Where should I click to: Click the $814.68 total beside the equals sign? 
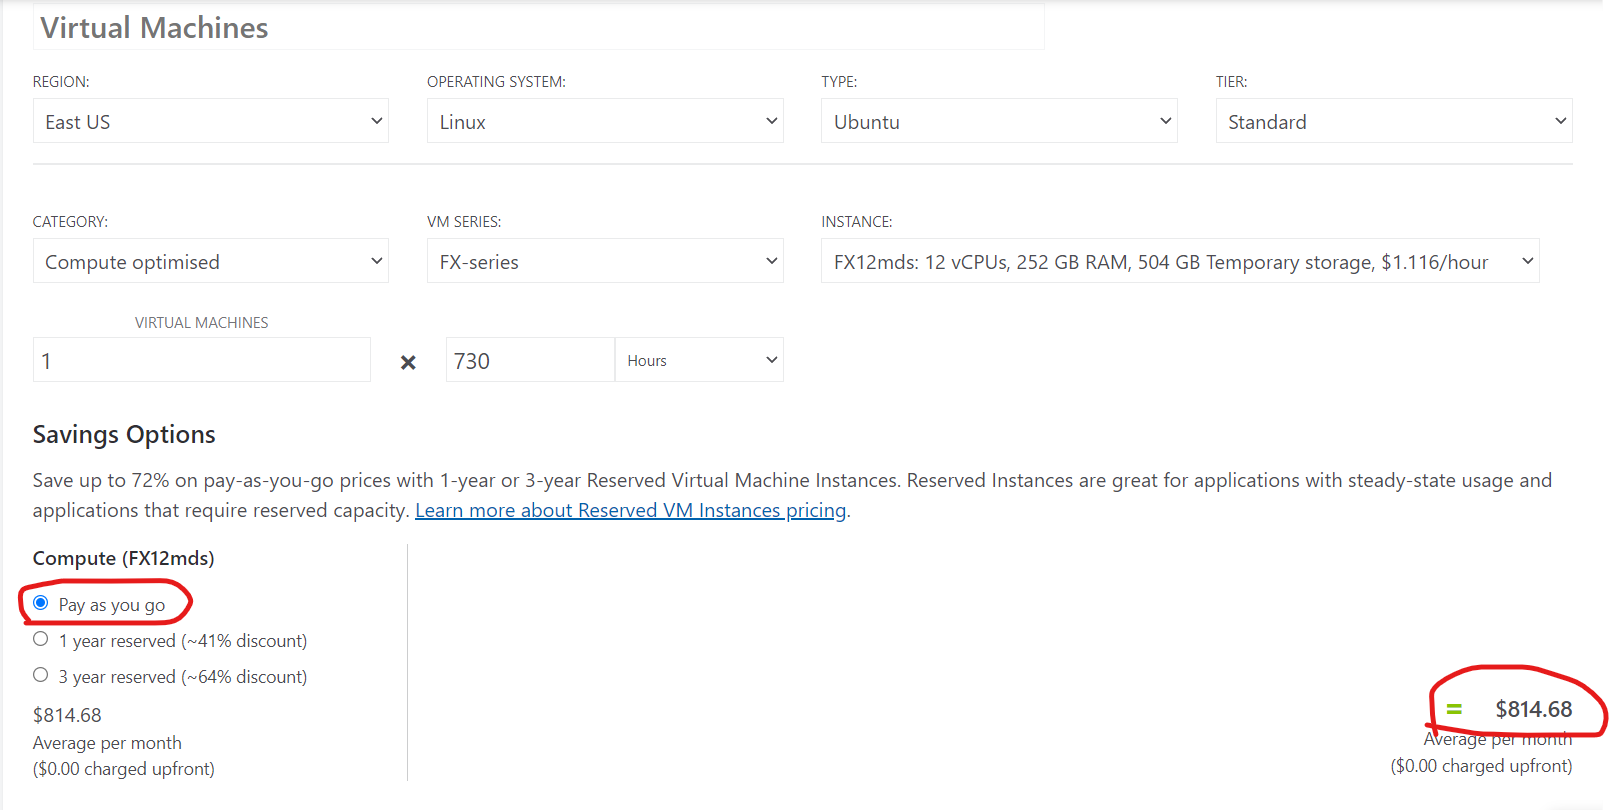coord(1534,709)
